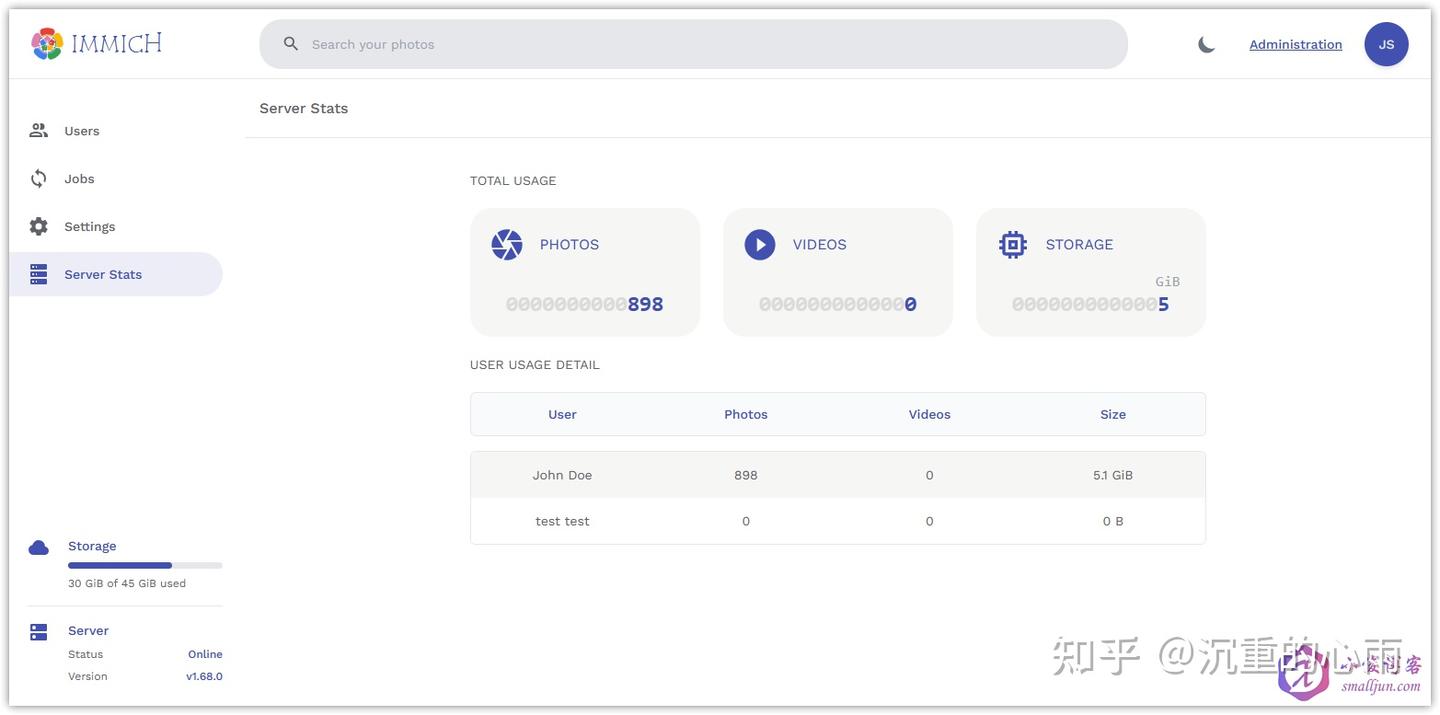Click the Jobs sync icon
Screen dimensions: 1440x715
[39, 178]
